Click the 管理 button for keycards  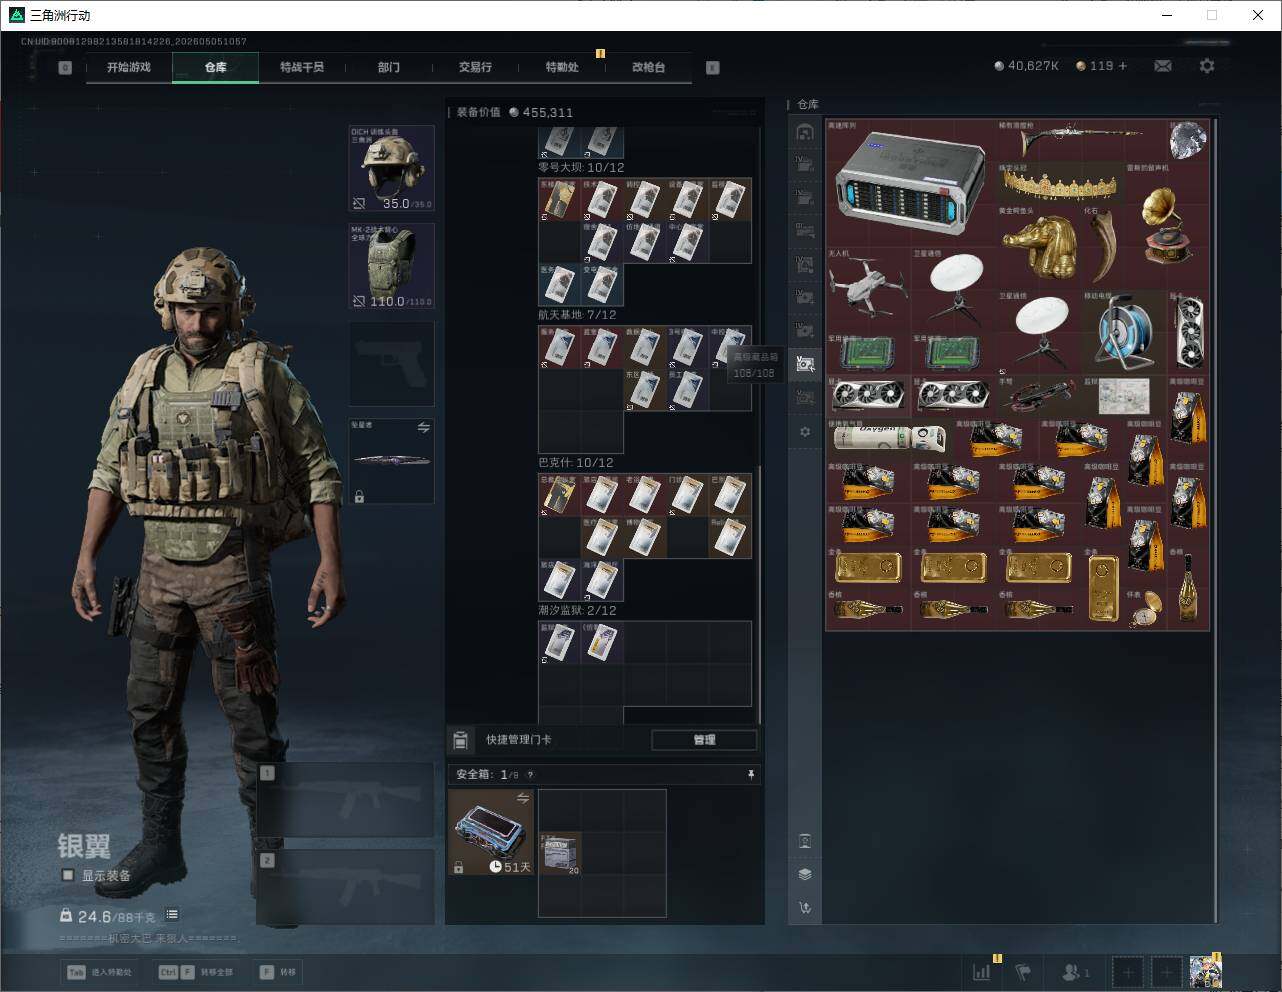tap(704, 740)
